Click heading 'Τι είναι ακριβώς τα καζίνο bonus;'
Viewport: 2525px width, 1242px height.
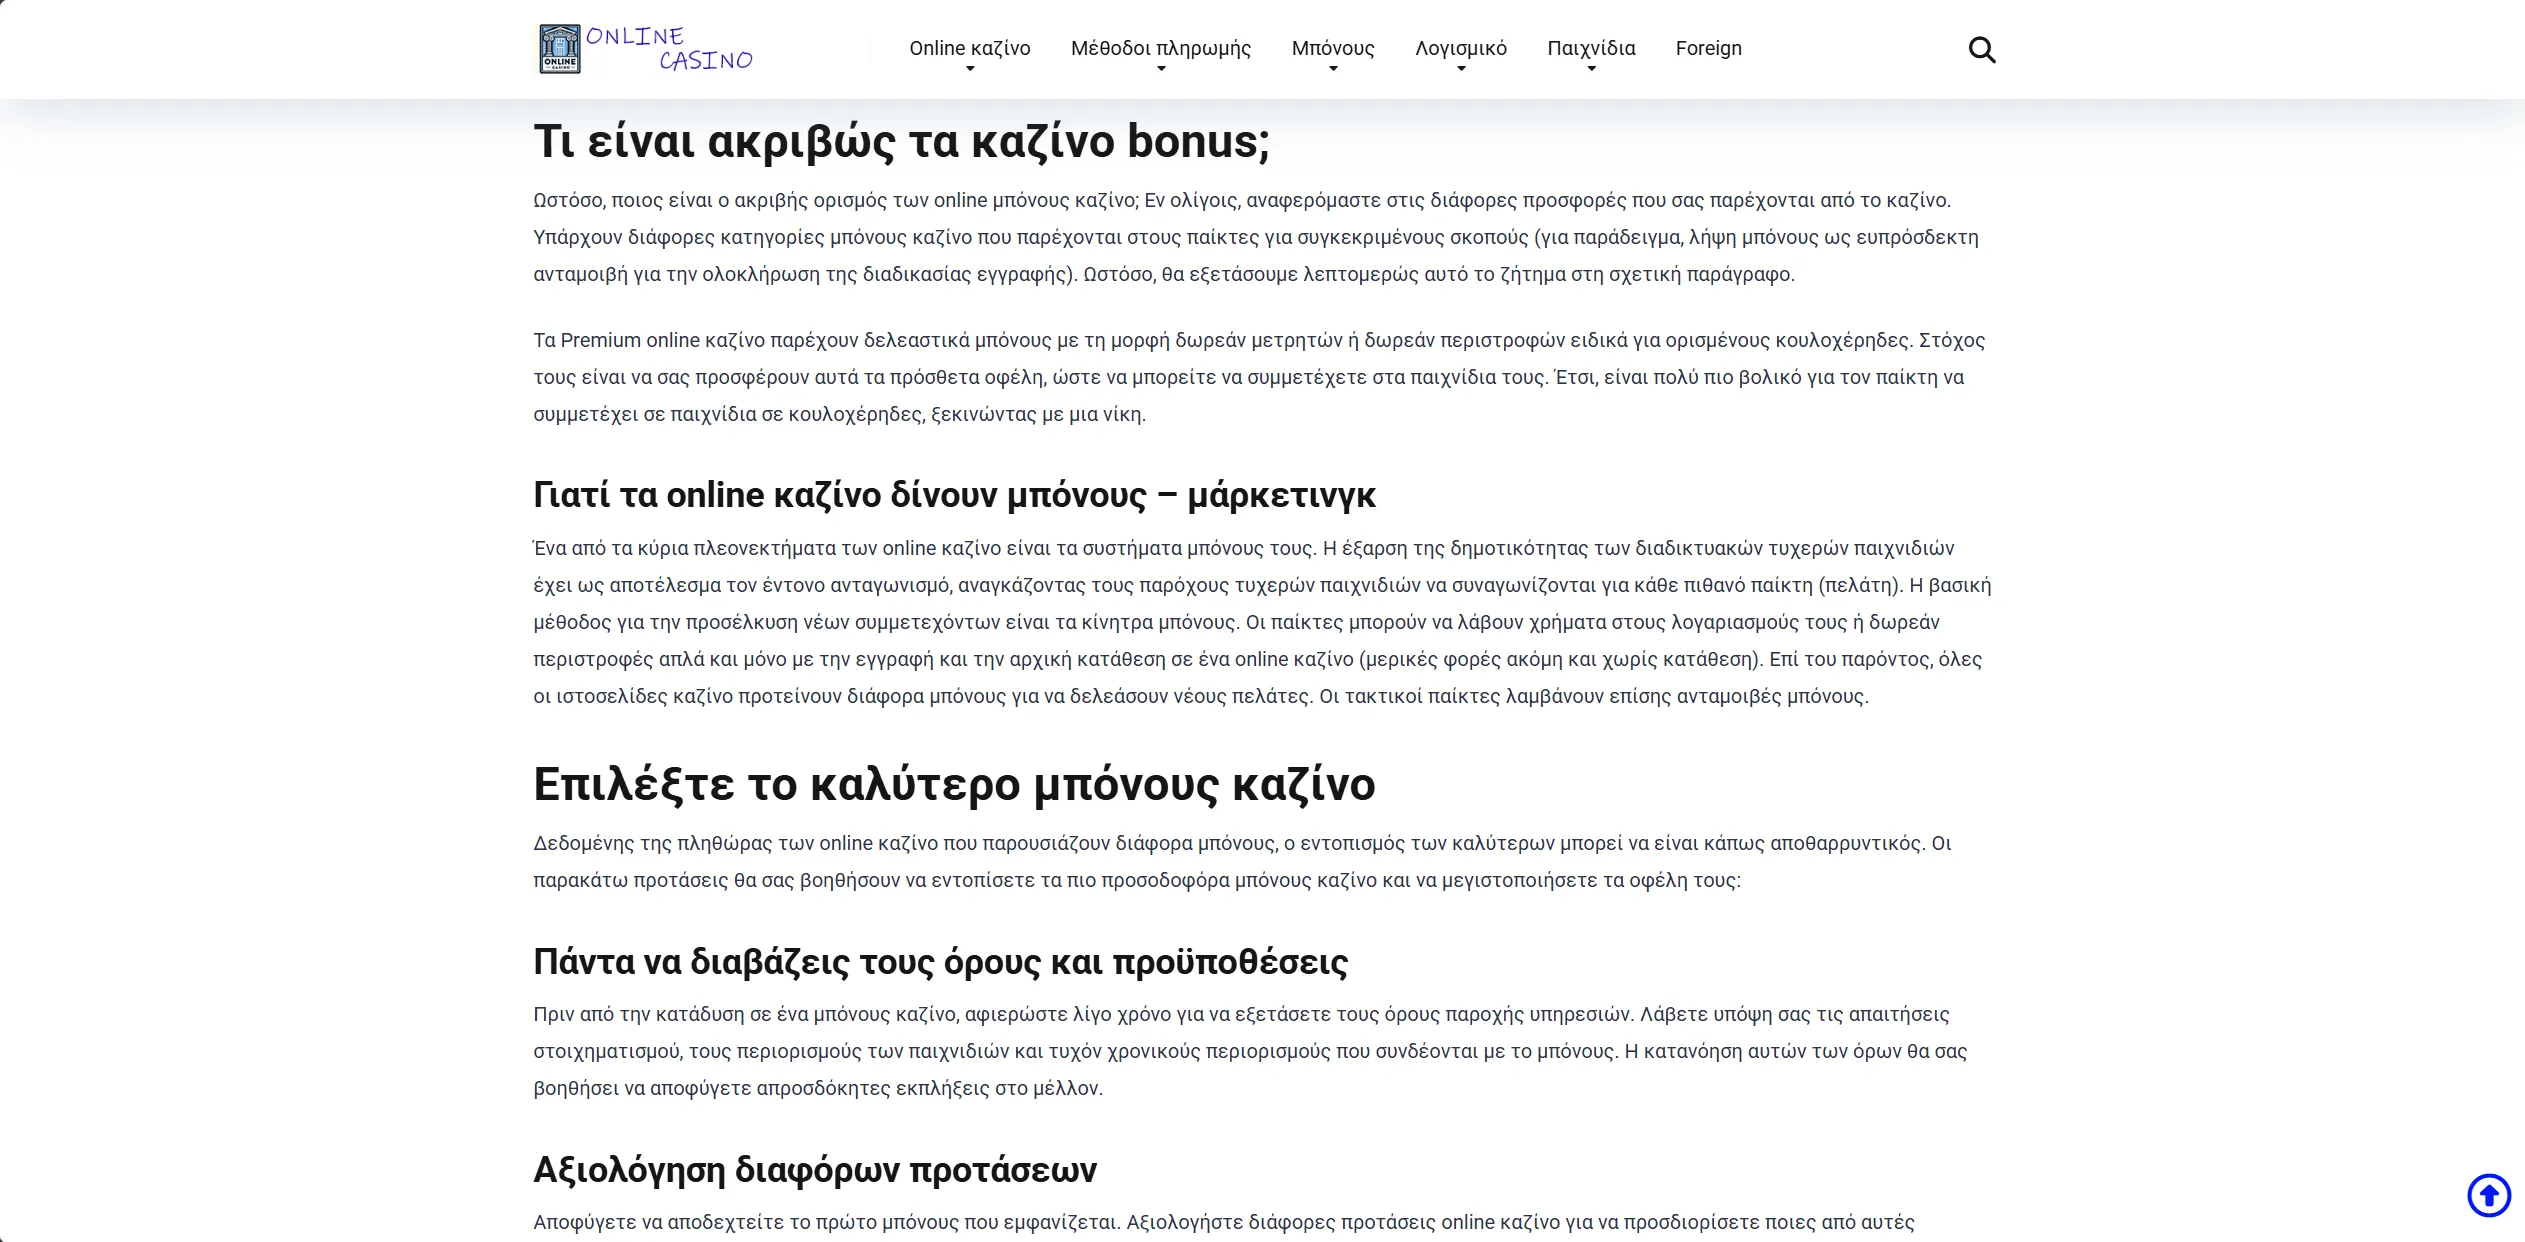point(901,141)
